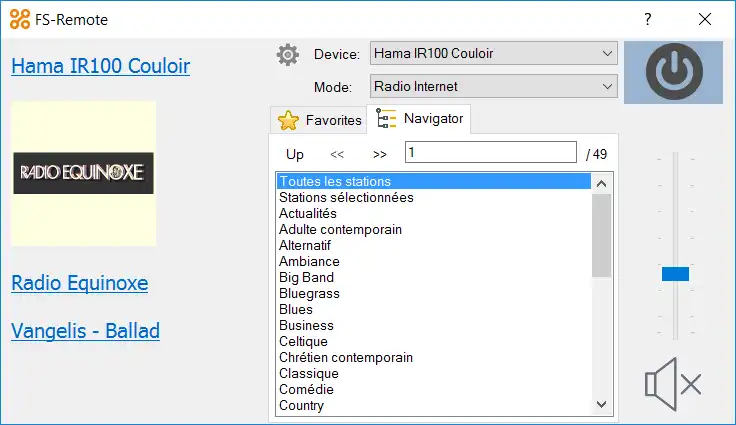Toggle the radio power button

tap(674, 72)
